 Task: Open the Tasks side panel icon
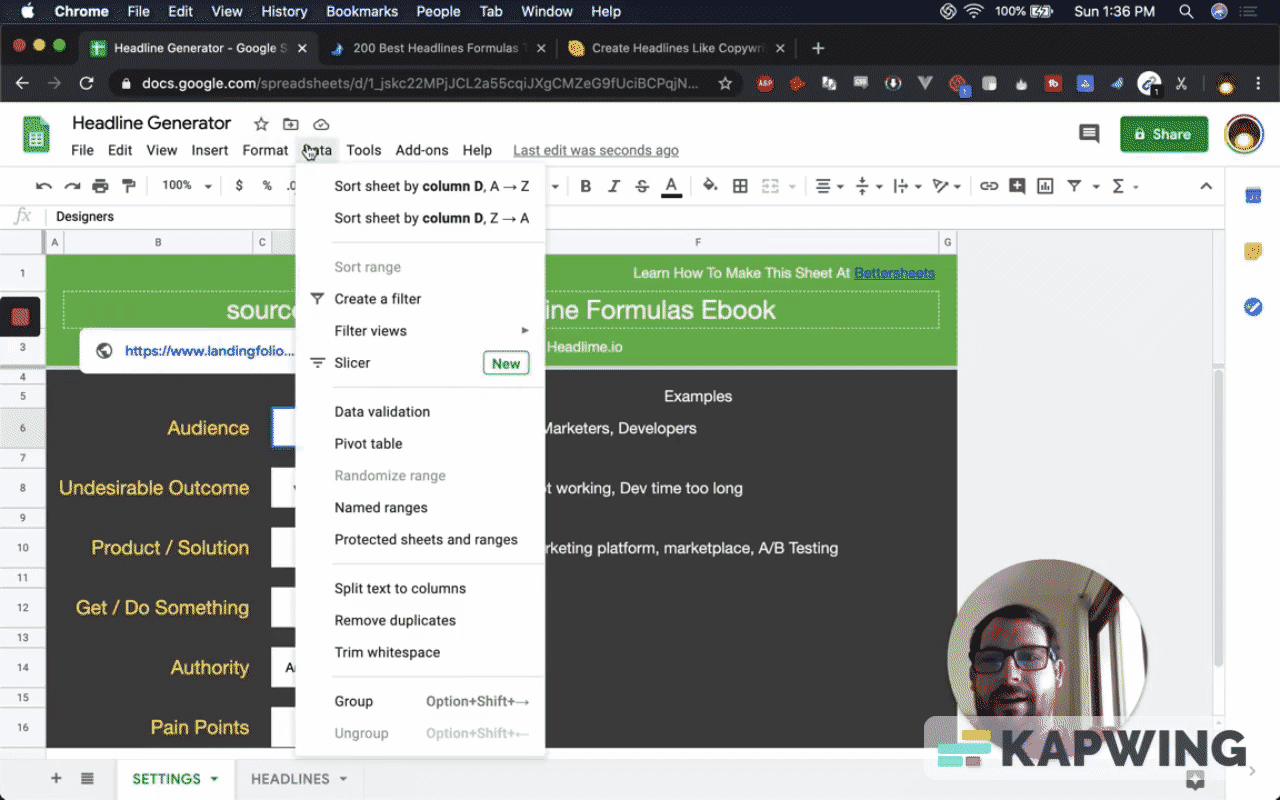click(1253, 307)
